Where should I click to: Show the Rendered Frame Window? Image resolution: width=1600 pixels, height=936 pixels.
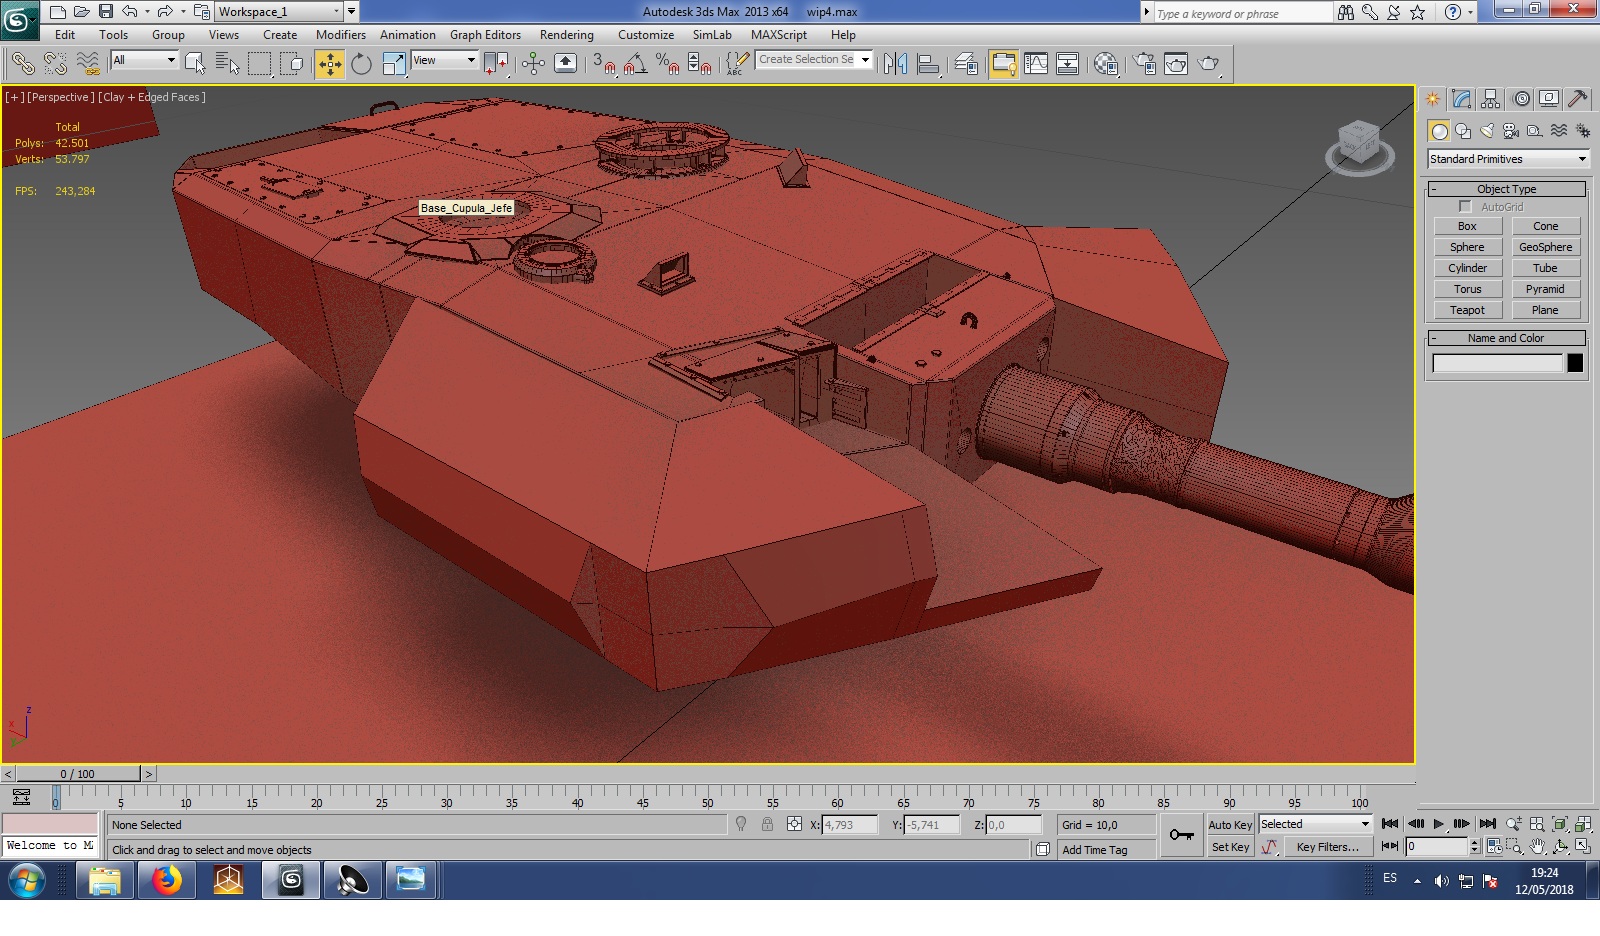(x=1176, y=64)
